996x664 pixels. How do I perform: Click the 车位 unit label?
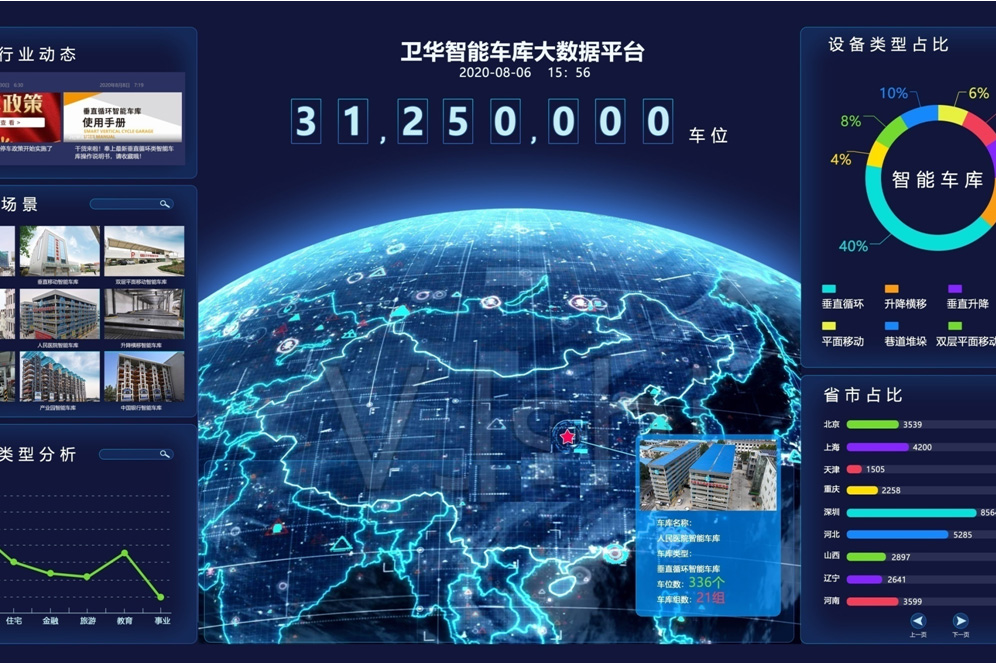[708, 135]
